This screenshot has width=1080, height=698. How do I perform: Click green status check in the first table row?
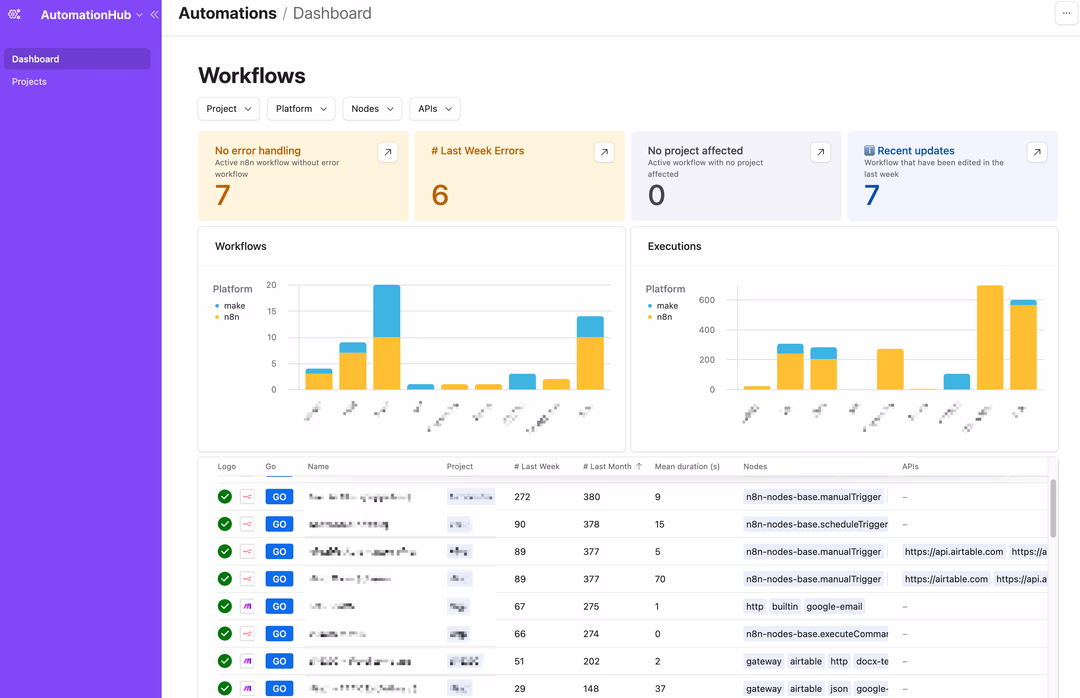tap(225, 497)
